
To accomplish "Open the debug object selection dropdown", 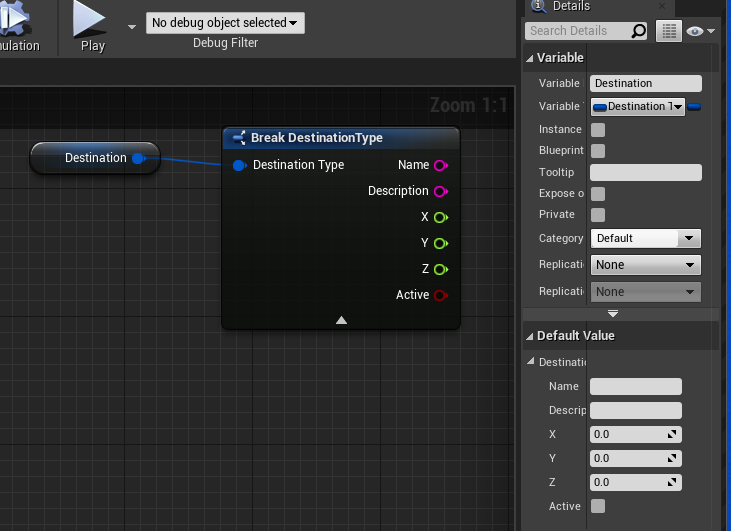I will click(x=225, y=23).
